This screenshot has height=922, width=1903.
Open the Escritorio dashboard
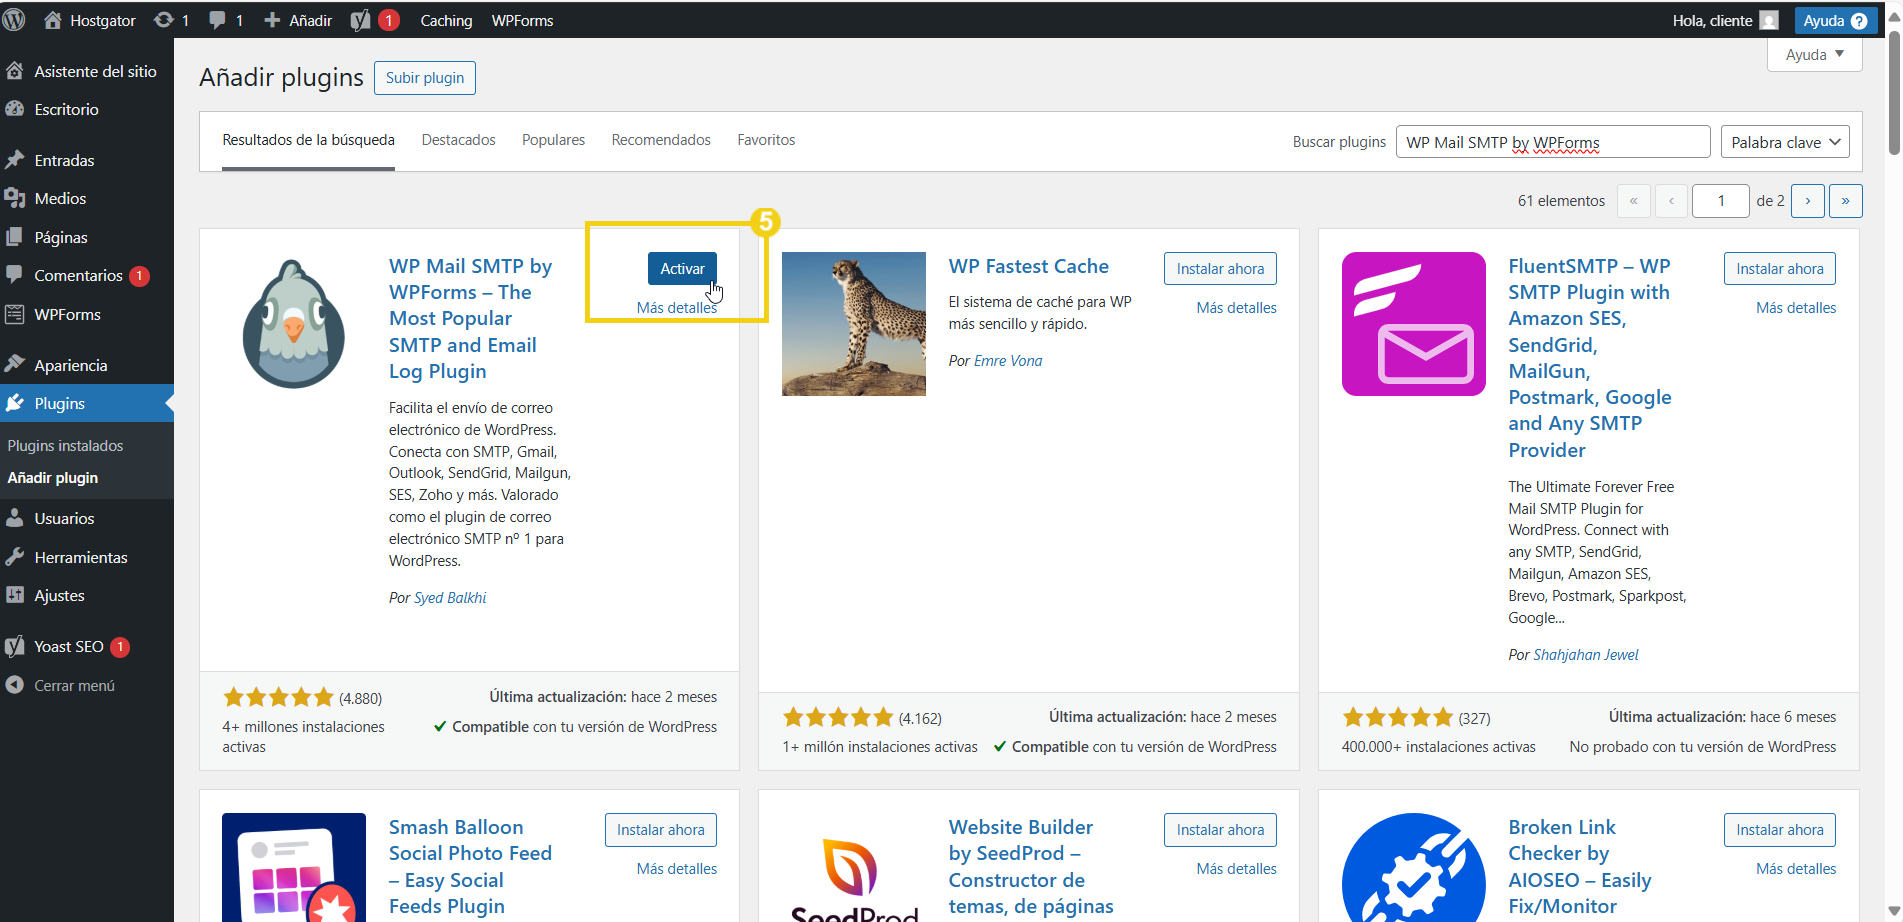pos(87,109)
